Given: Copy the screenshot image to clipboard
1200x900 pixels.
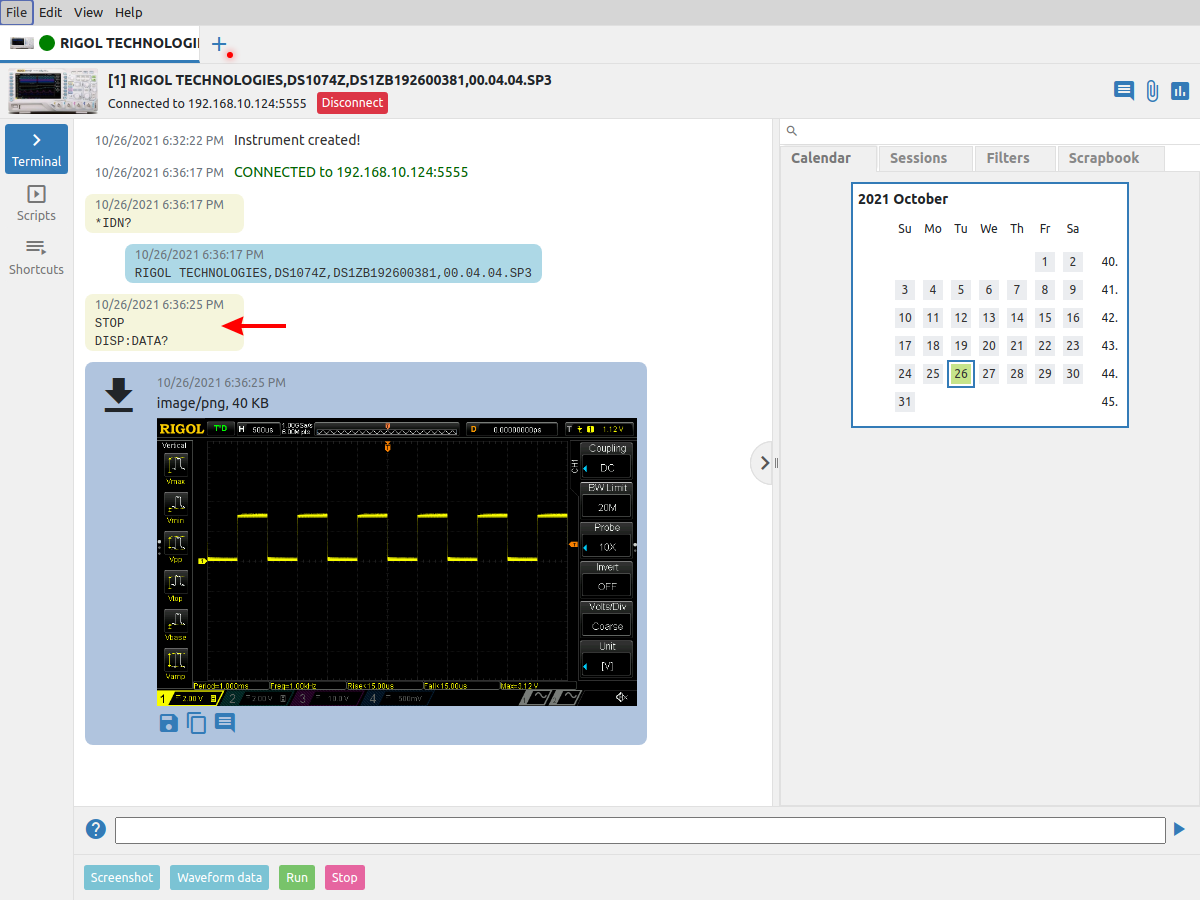Looking at the screenshot, I should (197, 723).
